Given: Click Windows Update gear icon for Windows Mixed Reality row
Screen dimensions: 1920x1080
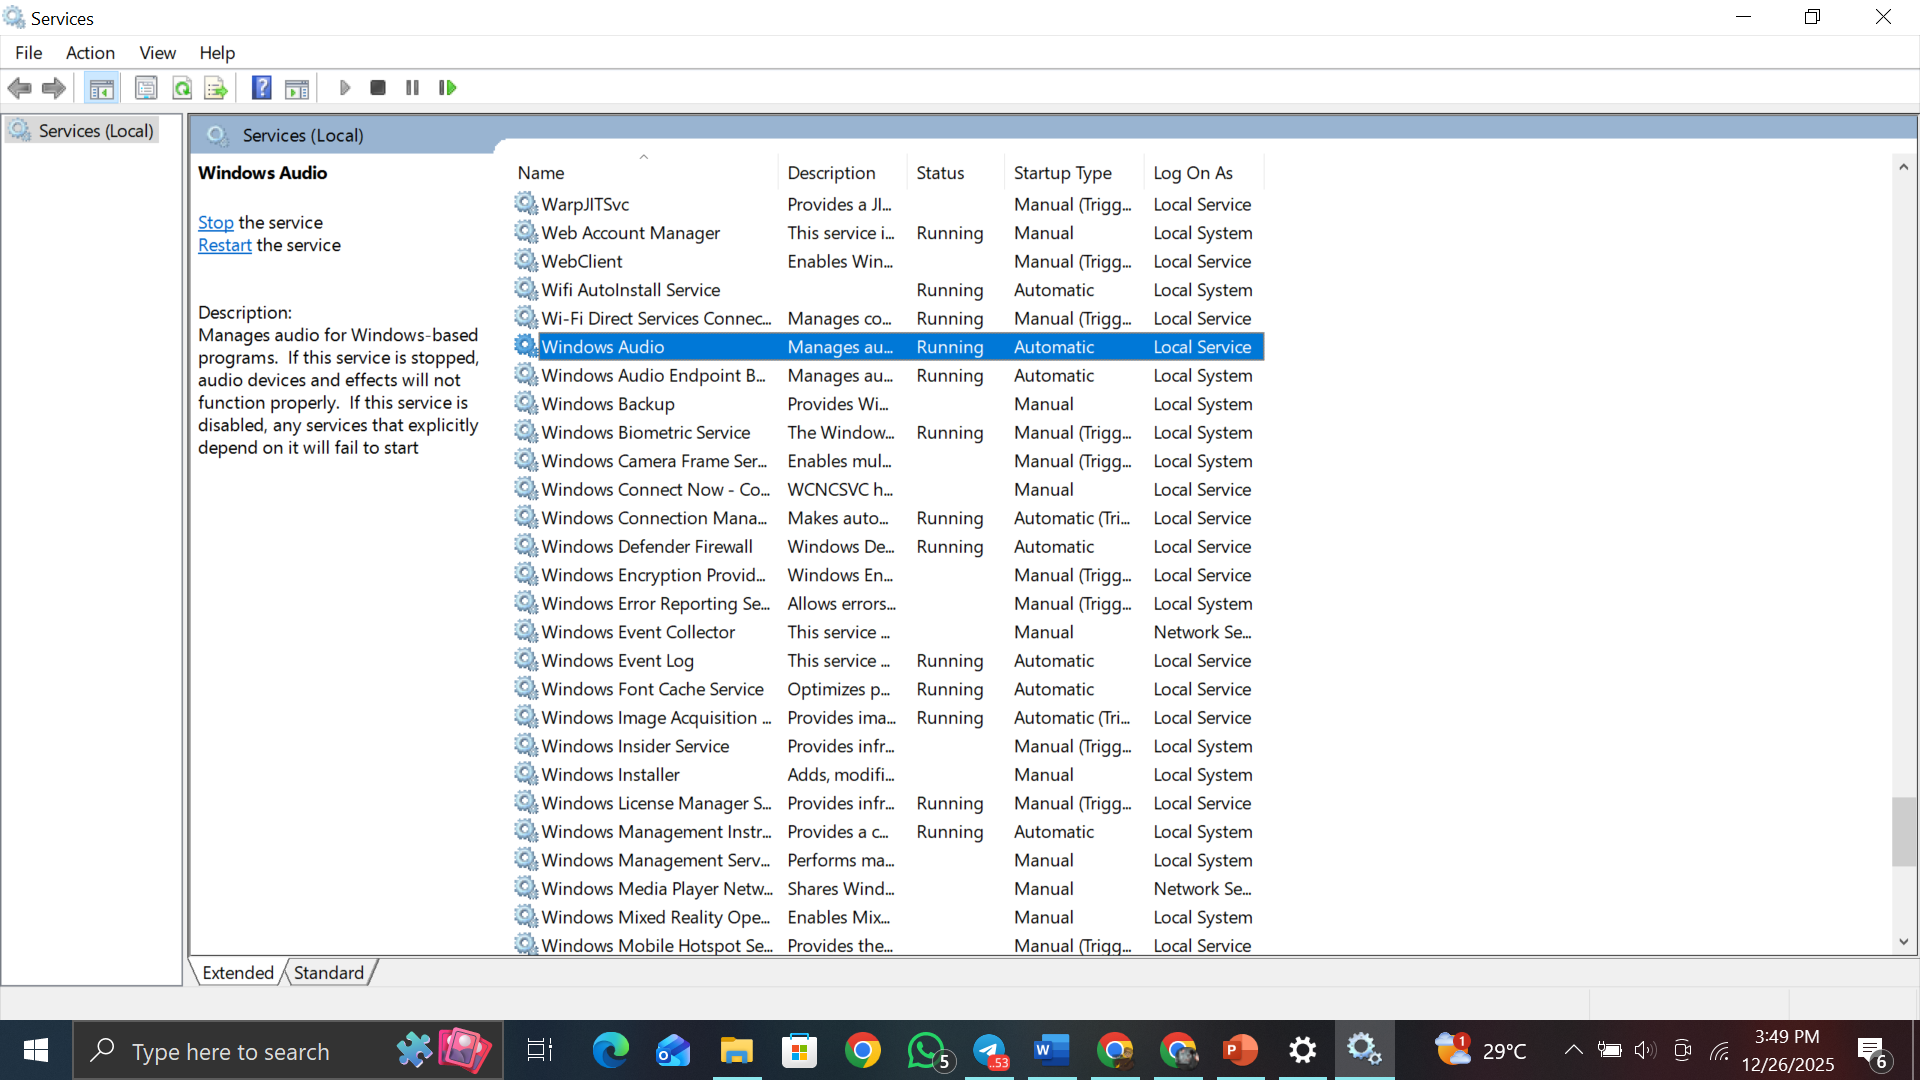Looking at the screenshot, I should [x=526, y=916].
